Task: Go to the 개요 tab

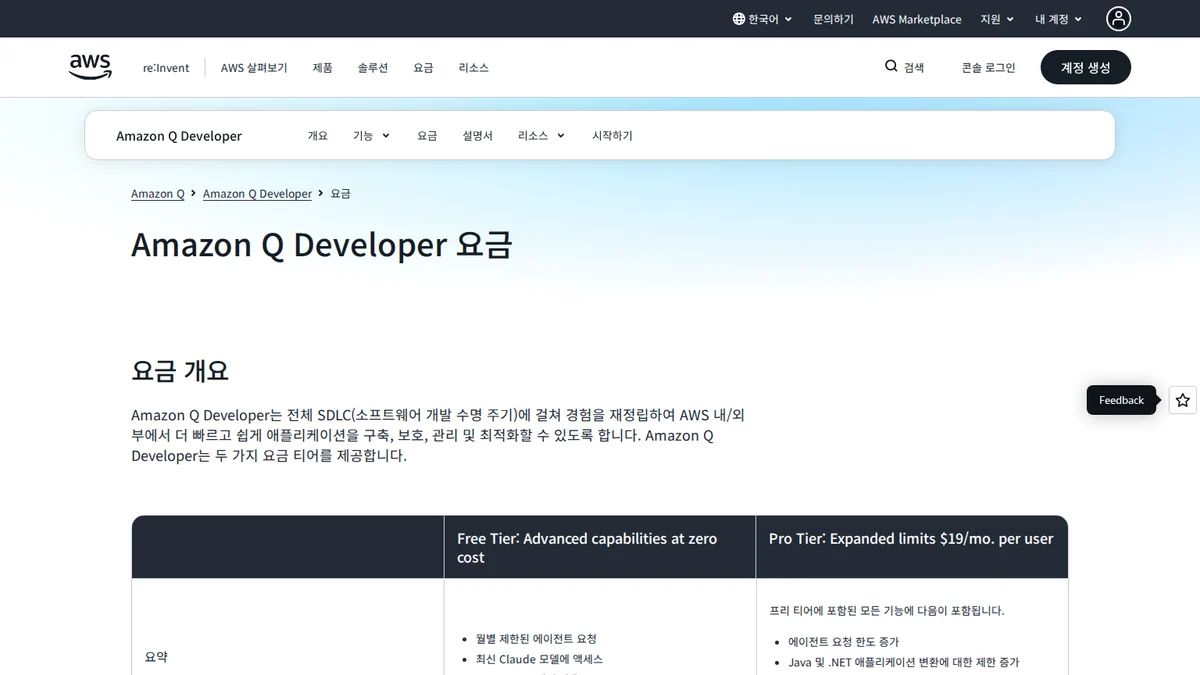Action: coord(317,136)
